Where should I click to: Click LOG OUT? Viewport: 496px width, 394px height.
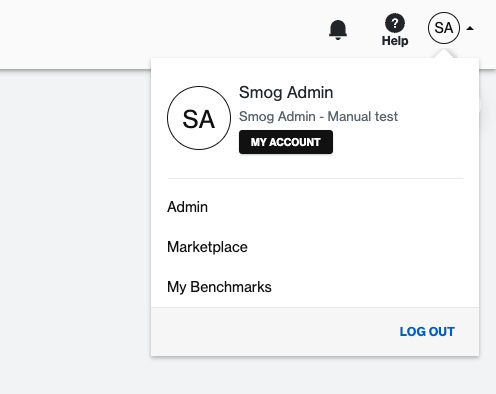coord(427,332)
